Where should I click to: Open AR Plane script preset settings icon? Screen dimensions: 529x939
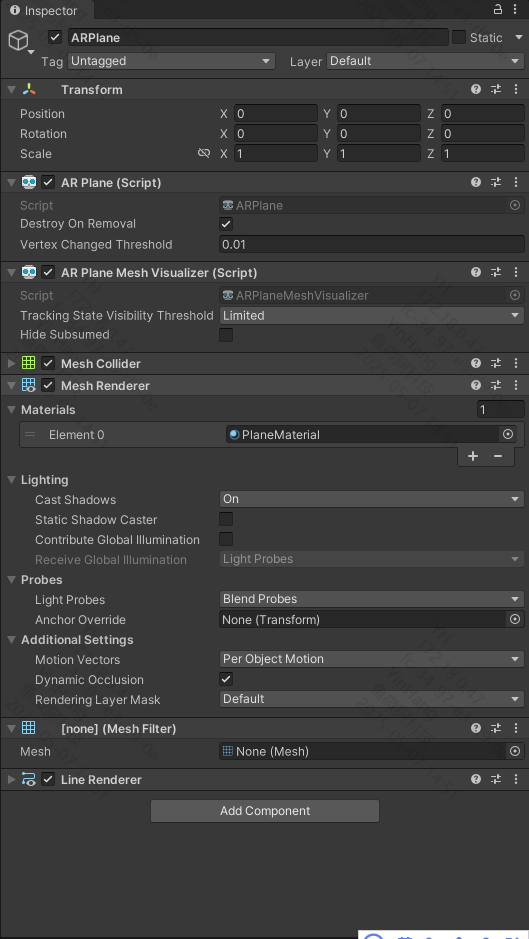coord(496,182)
